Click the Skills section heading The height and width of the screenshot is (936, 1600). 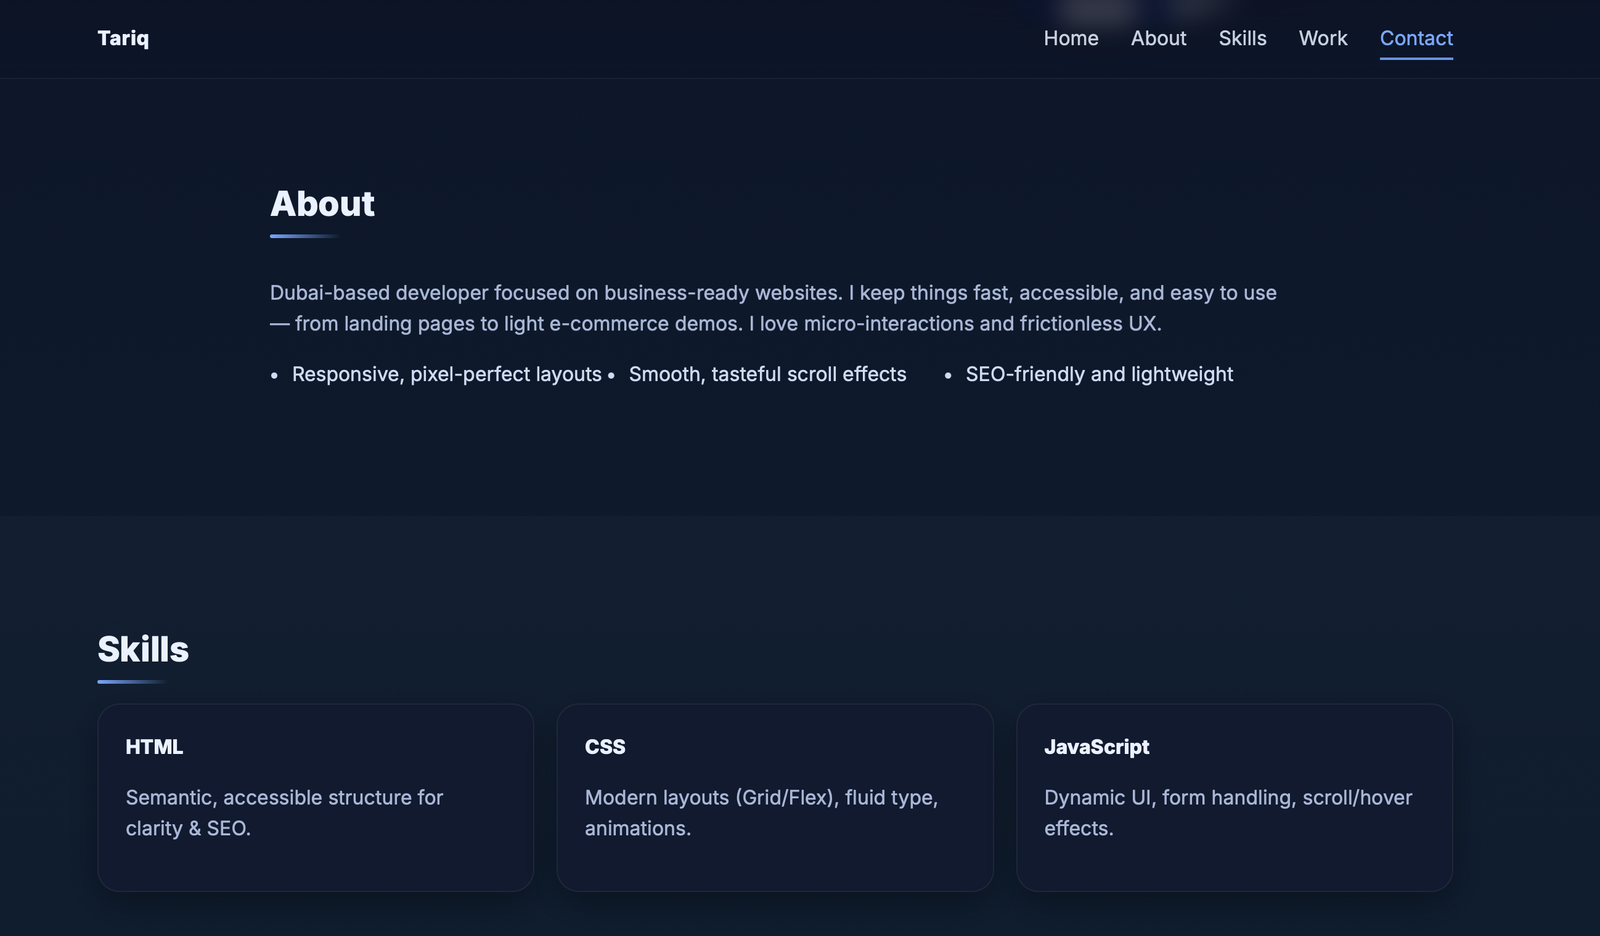coord(143,649)
